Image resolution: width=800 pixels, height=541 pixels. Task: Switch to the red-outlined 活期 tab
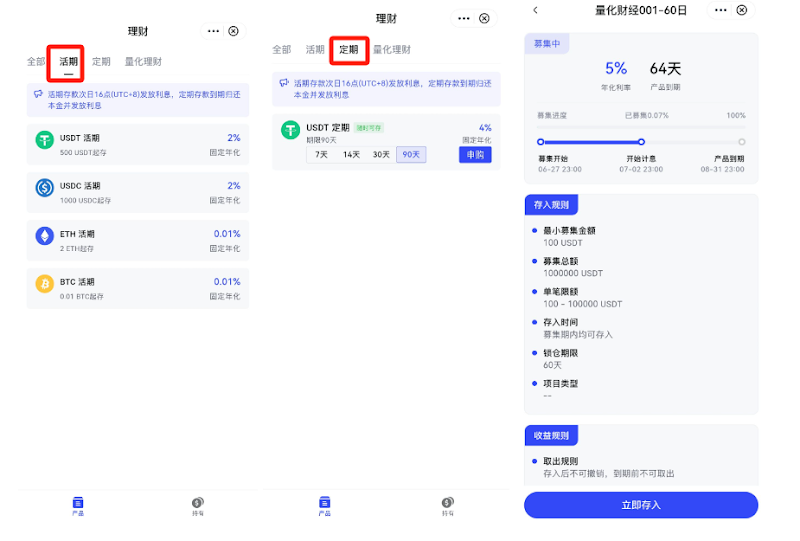click(x=68, y=62)
